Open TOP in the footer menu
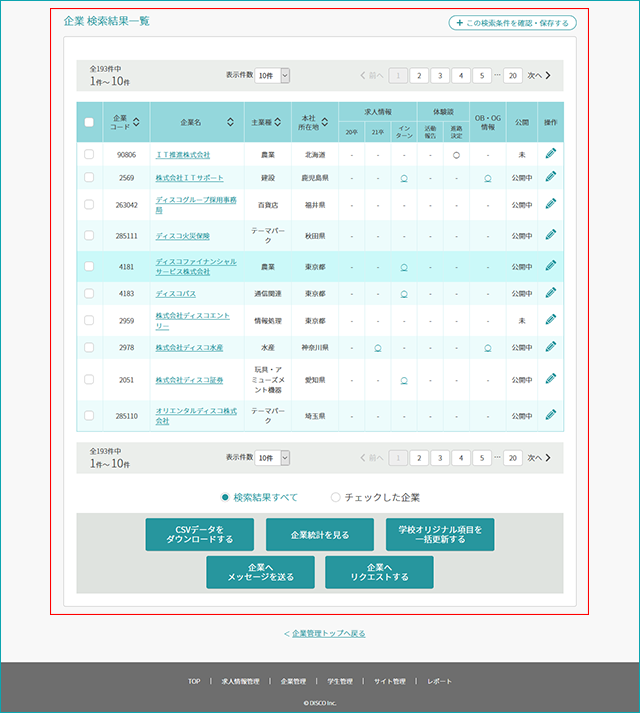640x713 pixels. (194, 681)
